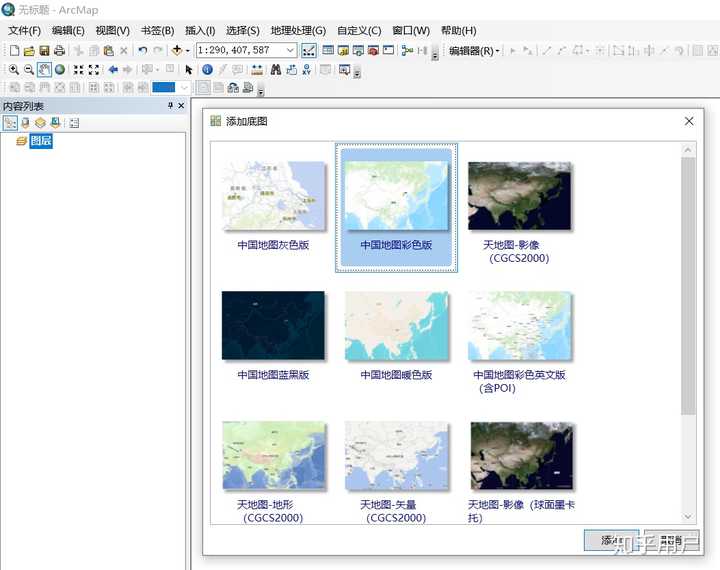Open the 编辑(E) menu
Viewport: 720px width, 570px height.
68,31
